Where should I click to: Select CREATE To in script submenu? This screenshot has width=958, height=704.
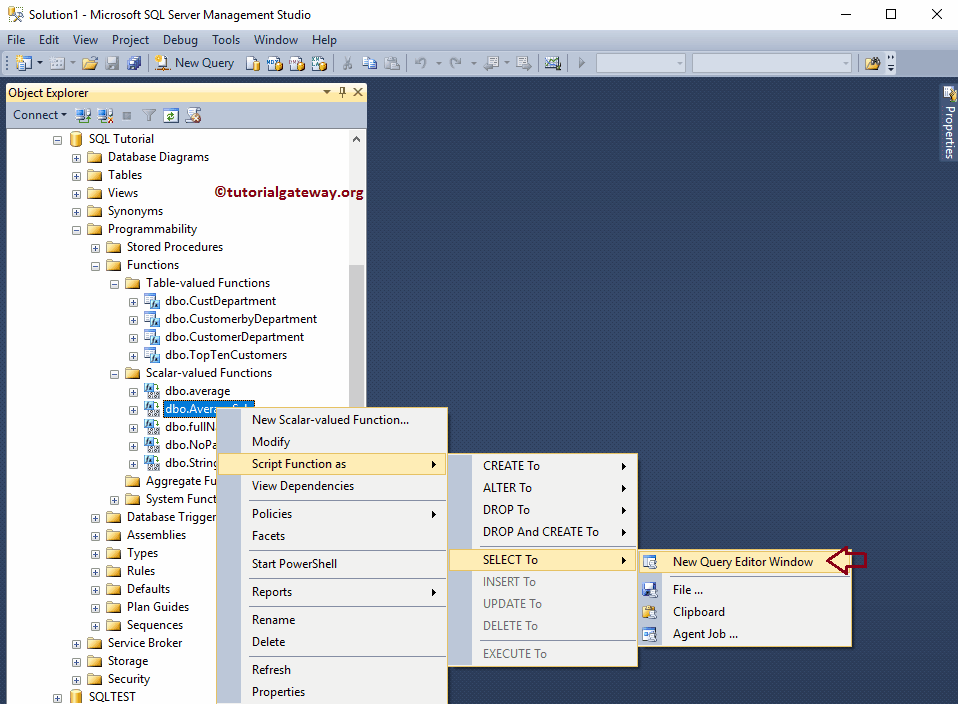coord(511,466)
